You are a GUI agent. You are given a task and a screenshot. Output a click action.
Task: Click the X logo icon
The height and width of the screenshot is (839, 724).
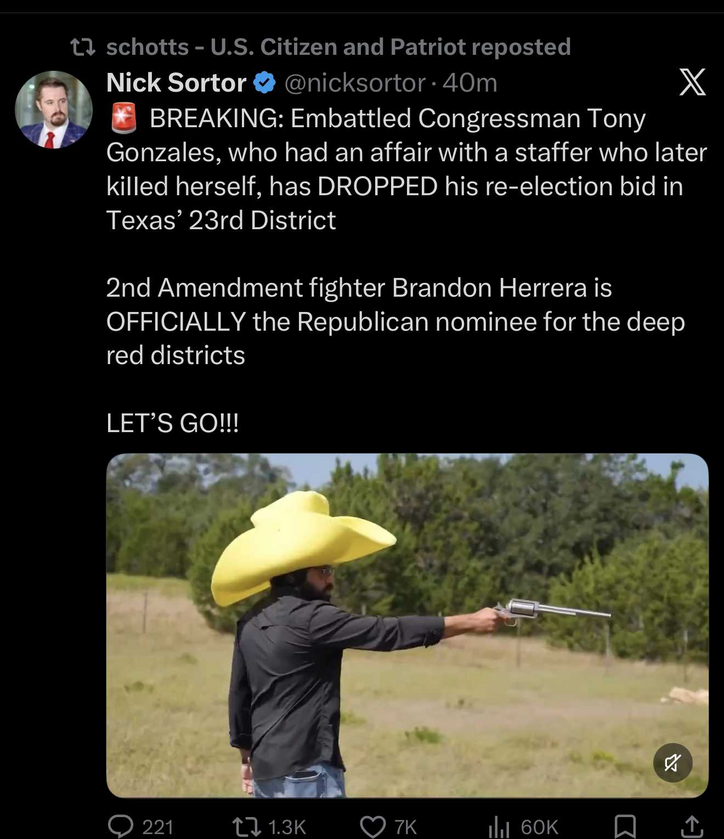tap(692, 82)
